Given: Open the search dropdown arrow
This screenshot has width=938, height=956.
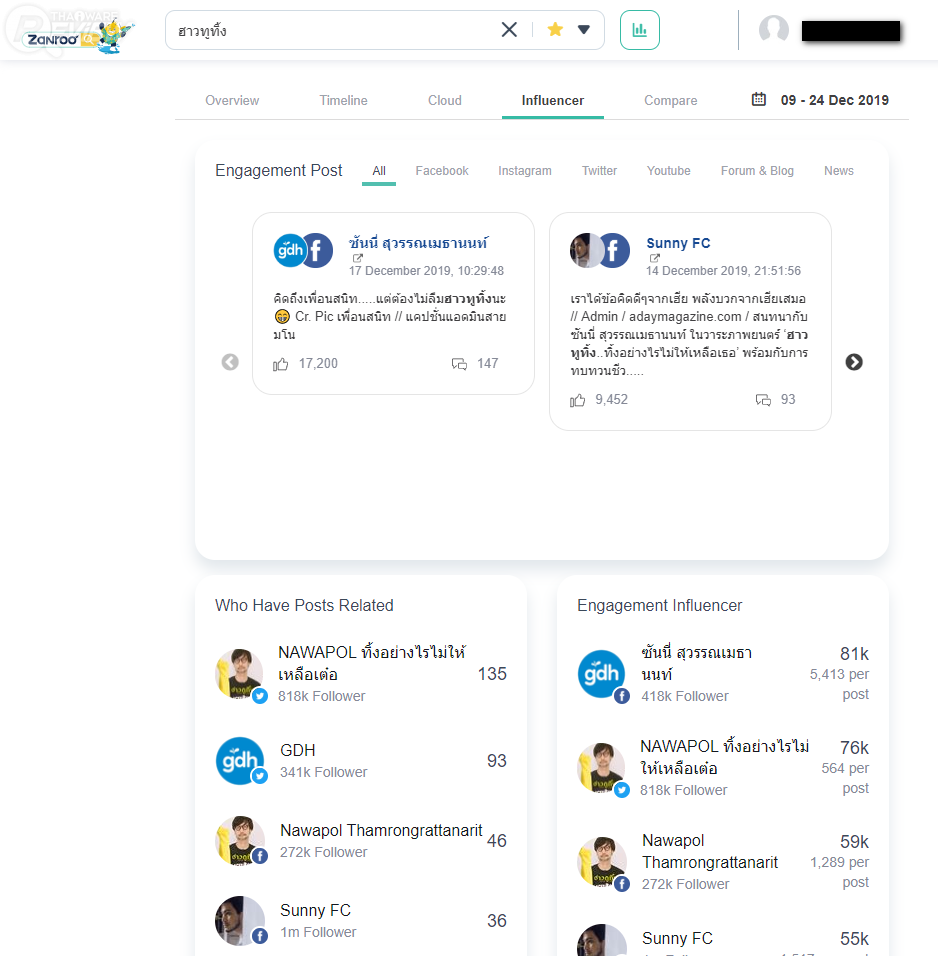Looking at the screenshot, I should point(584,29).
